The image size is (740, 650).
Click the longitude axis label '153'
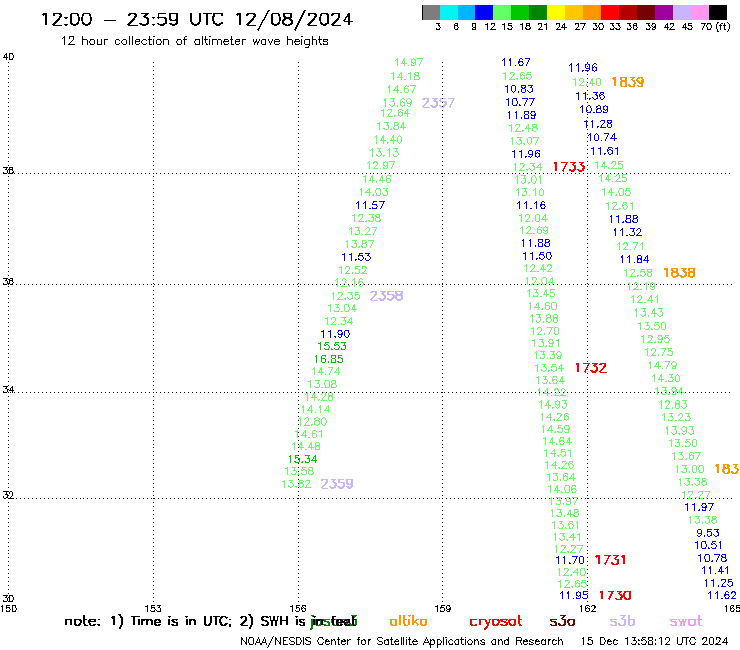[153, 608]
